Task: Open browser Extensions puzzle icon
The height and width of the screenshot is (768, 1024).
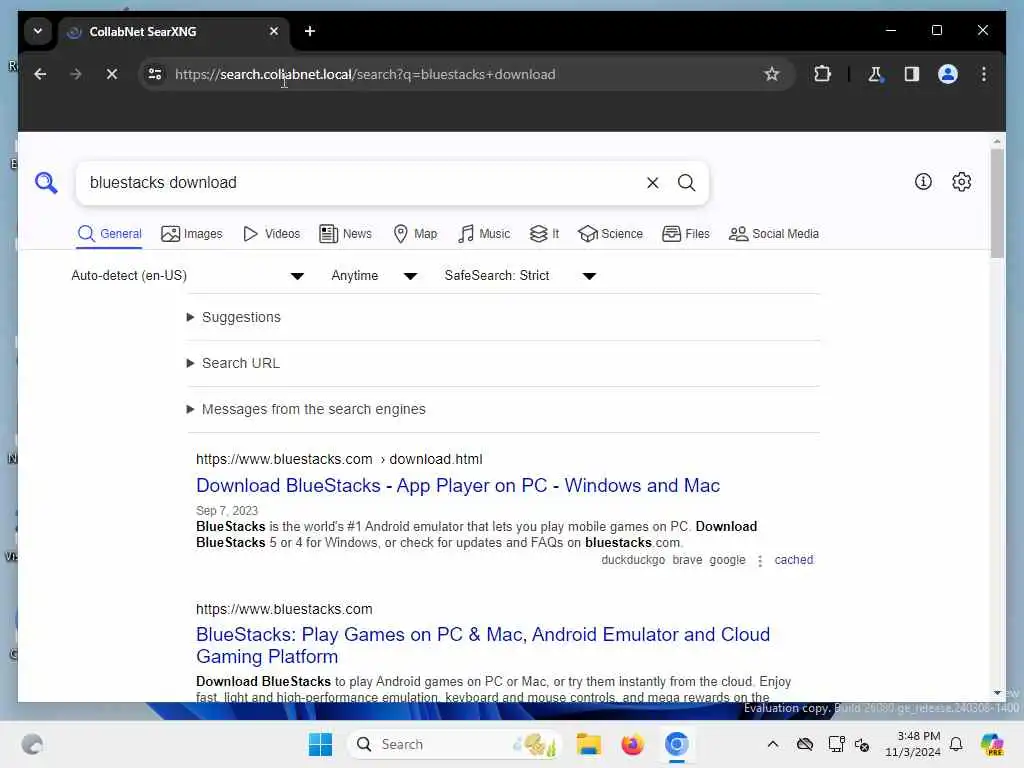Action: (822, 74)
